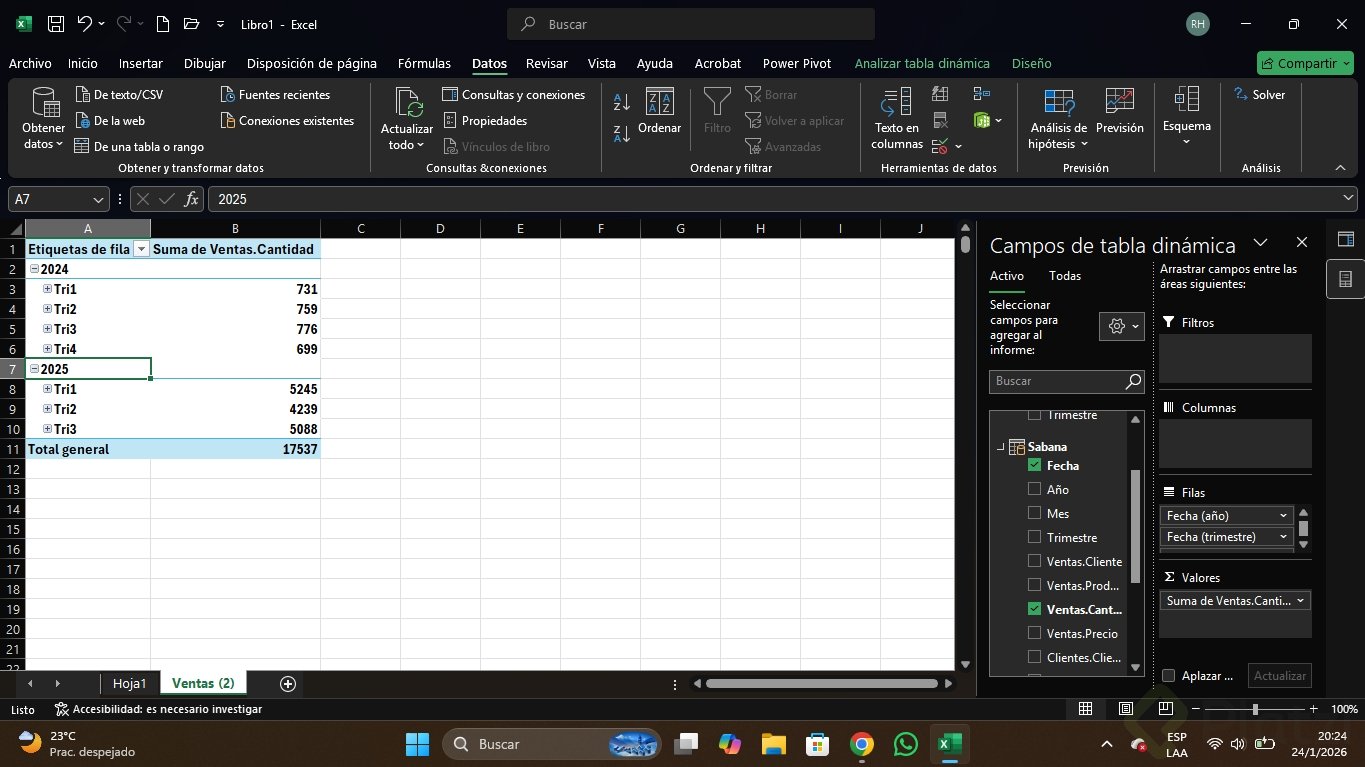Click the field list Buscar box
Image resolution: width=1365 pixels, height=767 pixels.
pos(1066,381)
